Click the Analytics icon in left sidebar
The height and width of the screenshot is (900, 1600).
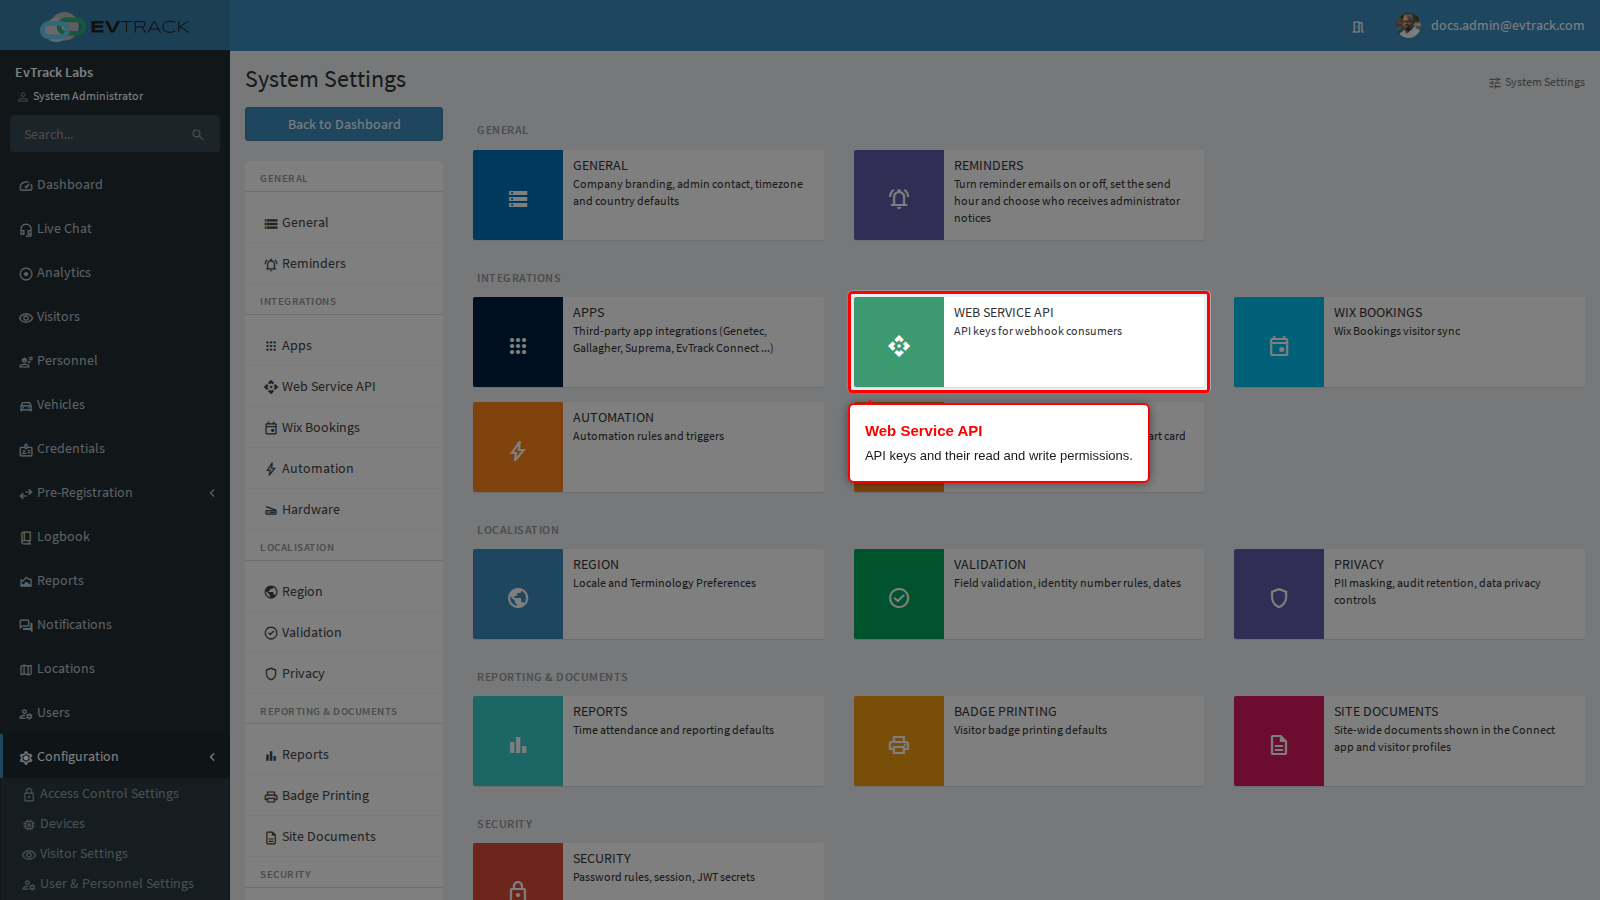(x=26, y=274)
